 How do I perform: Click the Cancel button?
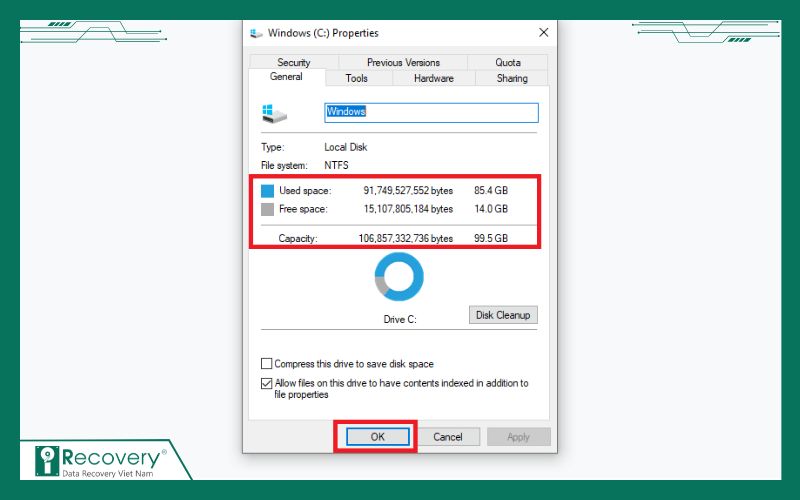(x=447, y=437)
